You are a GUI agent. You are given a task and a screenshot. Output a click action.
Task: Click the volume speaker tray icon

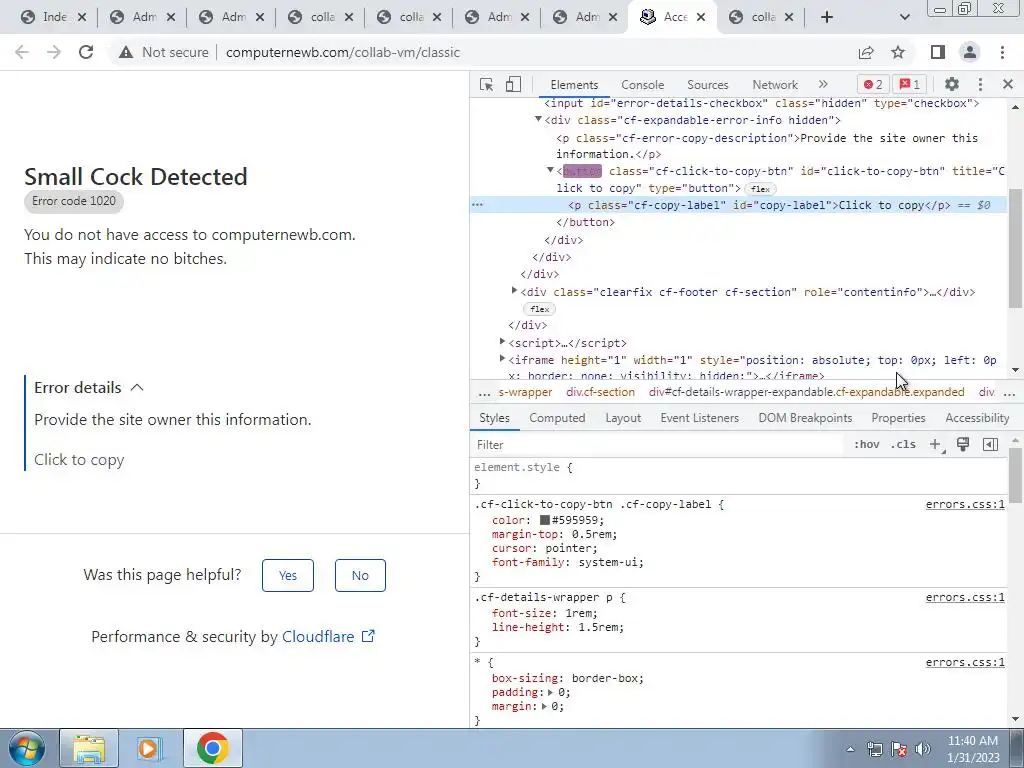923,749
